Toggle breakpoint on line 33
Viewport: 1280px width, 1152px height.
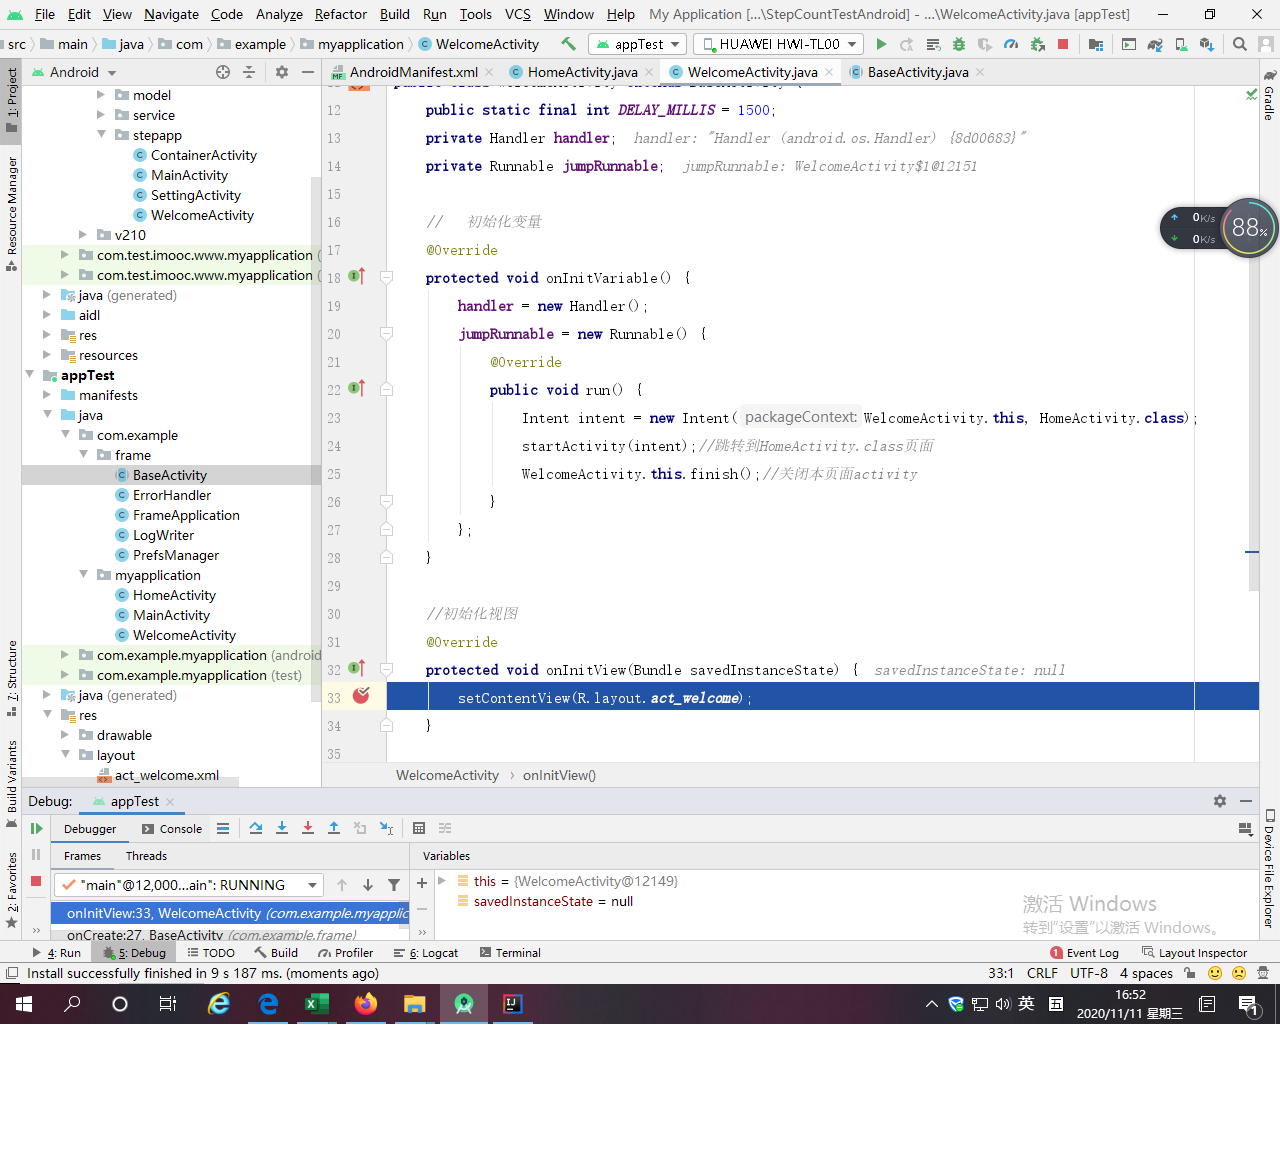point(361,696)
